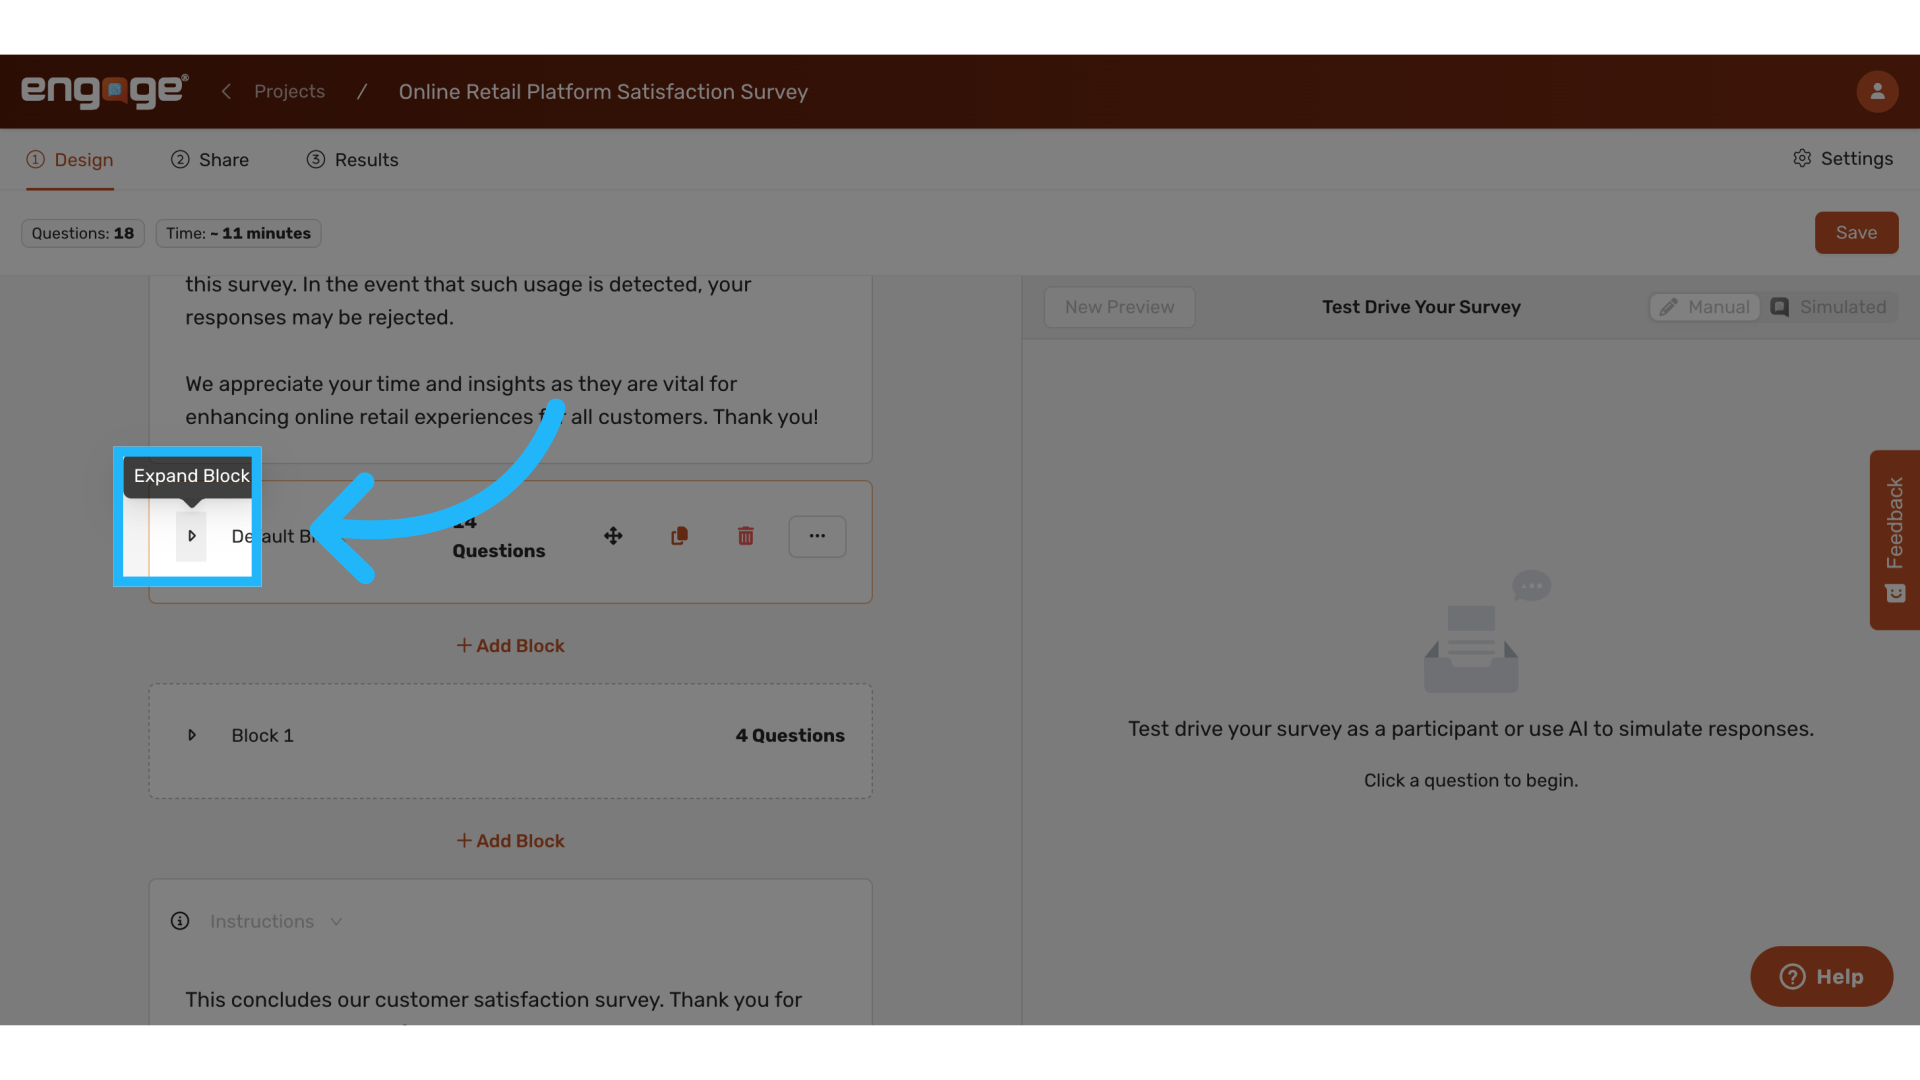Click the move icon on Default Block
This screenshot has height=1080, width=1920.
point(613,536)
